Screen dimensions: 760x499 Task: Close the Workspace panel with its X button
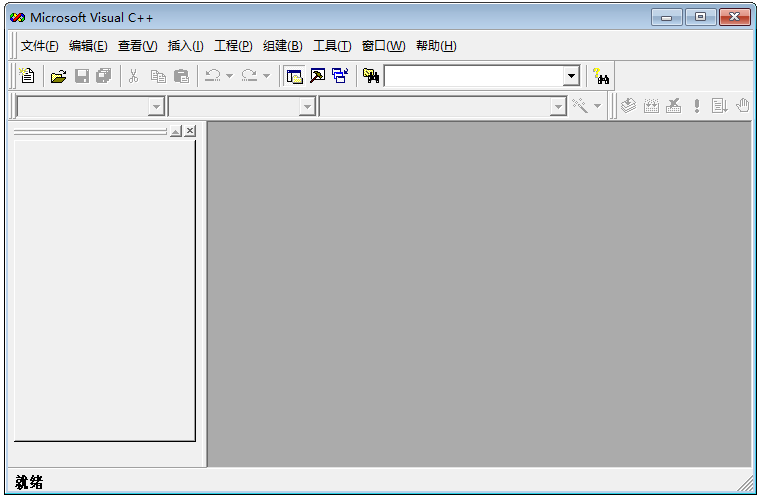pyautogui.click(x=190, y=131)
